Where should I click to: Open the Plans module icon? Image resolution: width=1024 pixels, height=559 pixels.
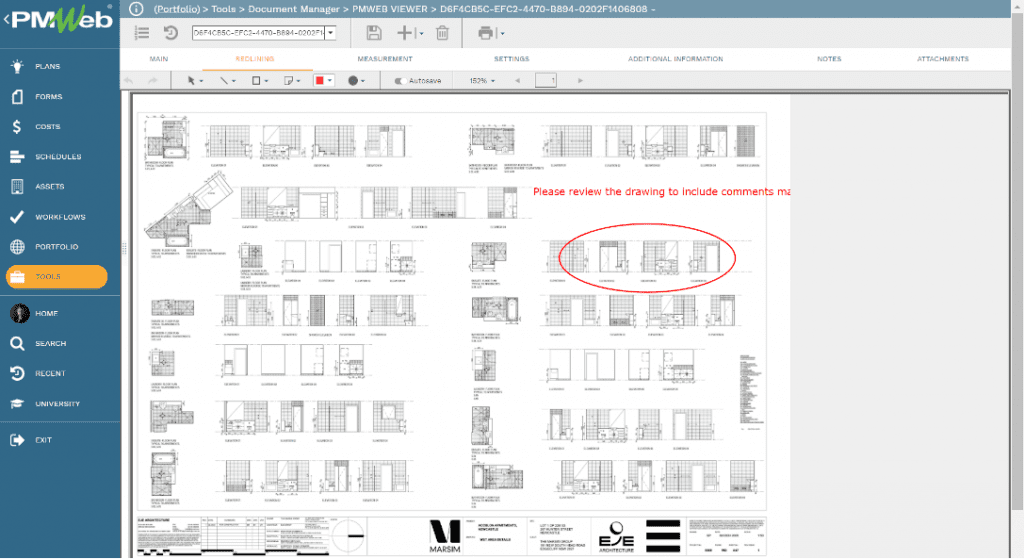(18, 66)
